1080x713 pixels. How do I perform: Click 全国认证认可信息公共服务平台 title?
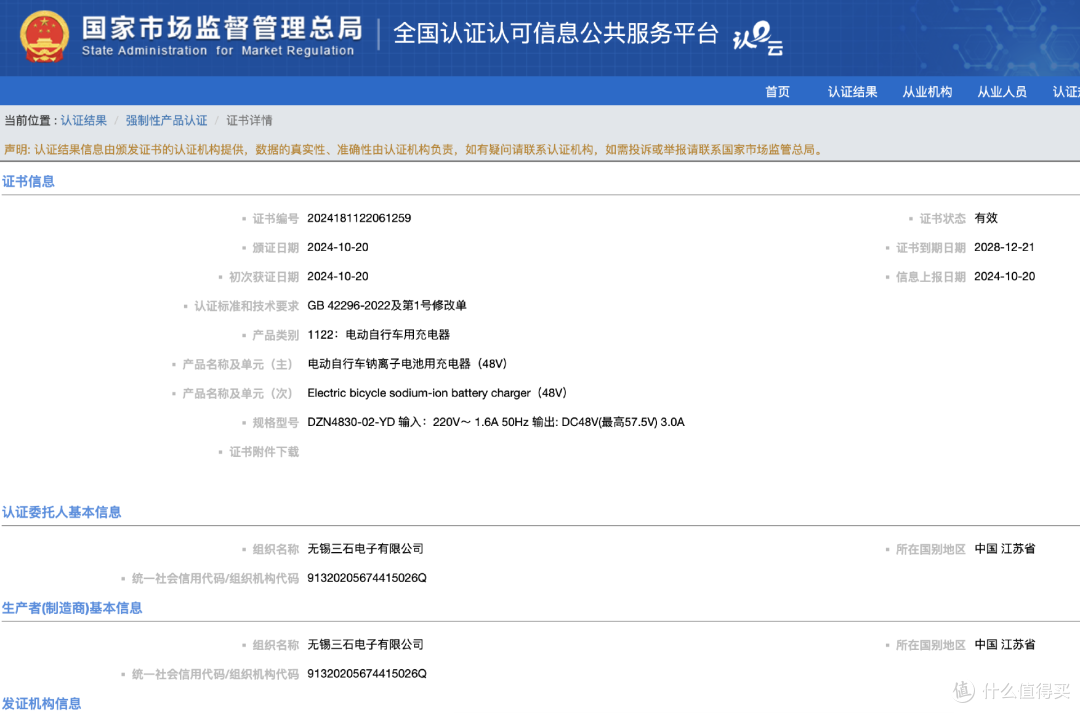coord(556,33)
